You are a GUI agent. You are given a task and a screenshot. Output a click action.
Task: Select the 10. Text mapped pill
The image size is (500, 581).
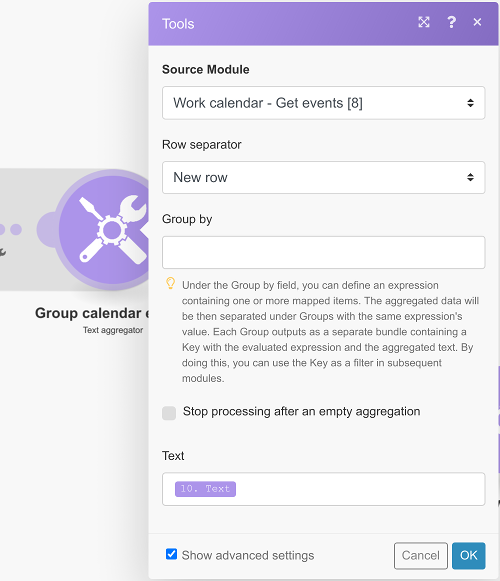[205, 489]
